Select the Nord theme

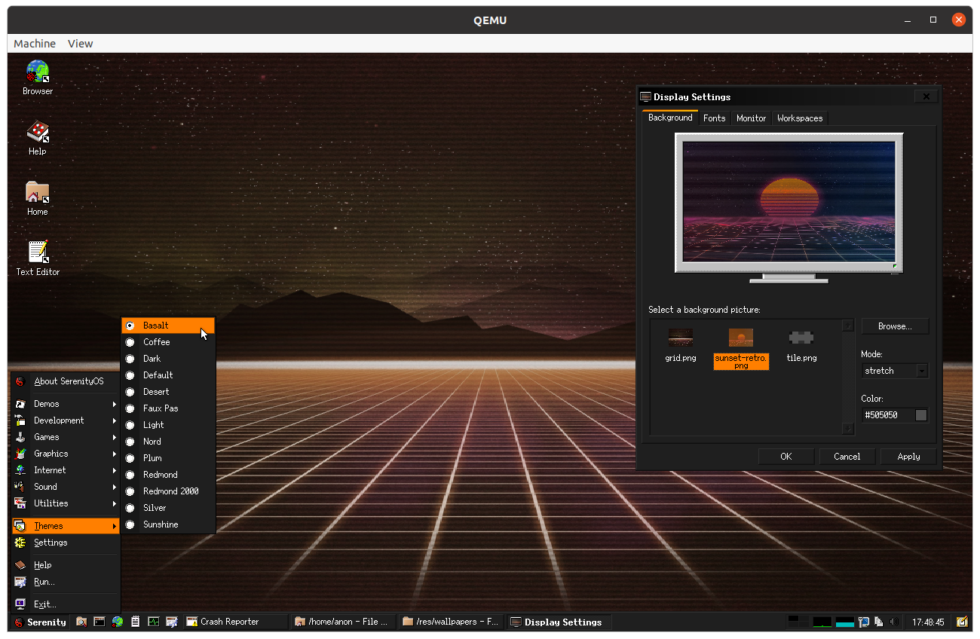point(151,441)
